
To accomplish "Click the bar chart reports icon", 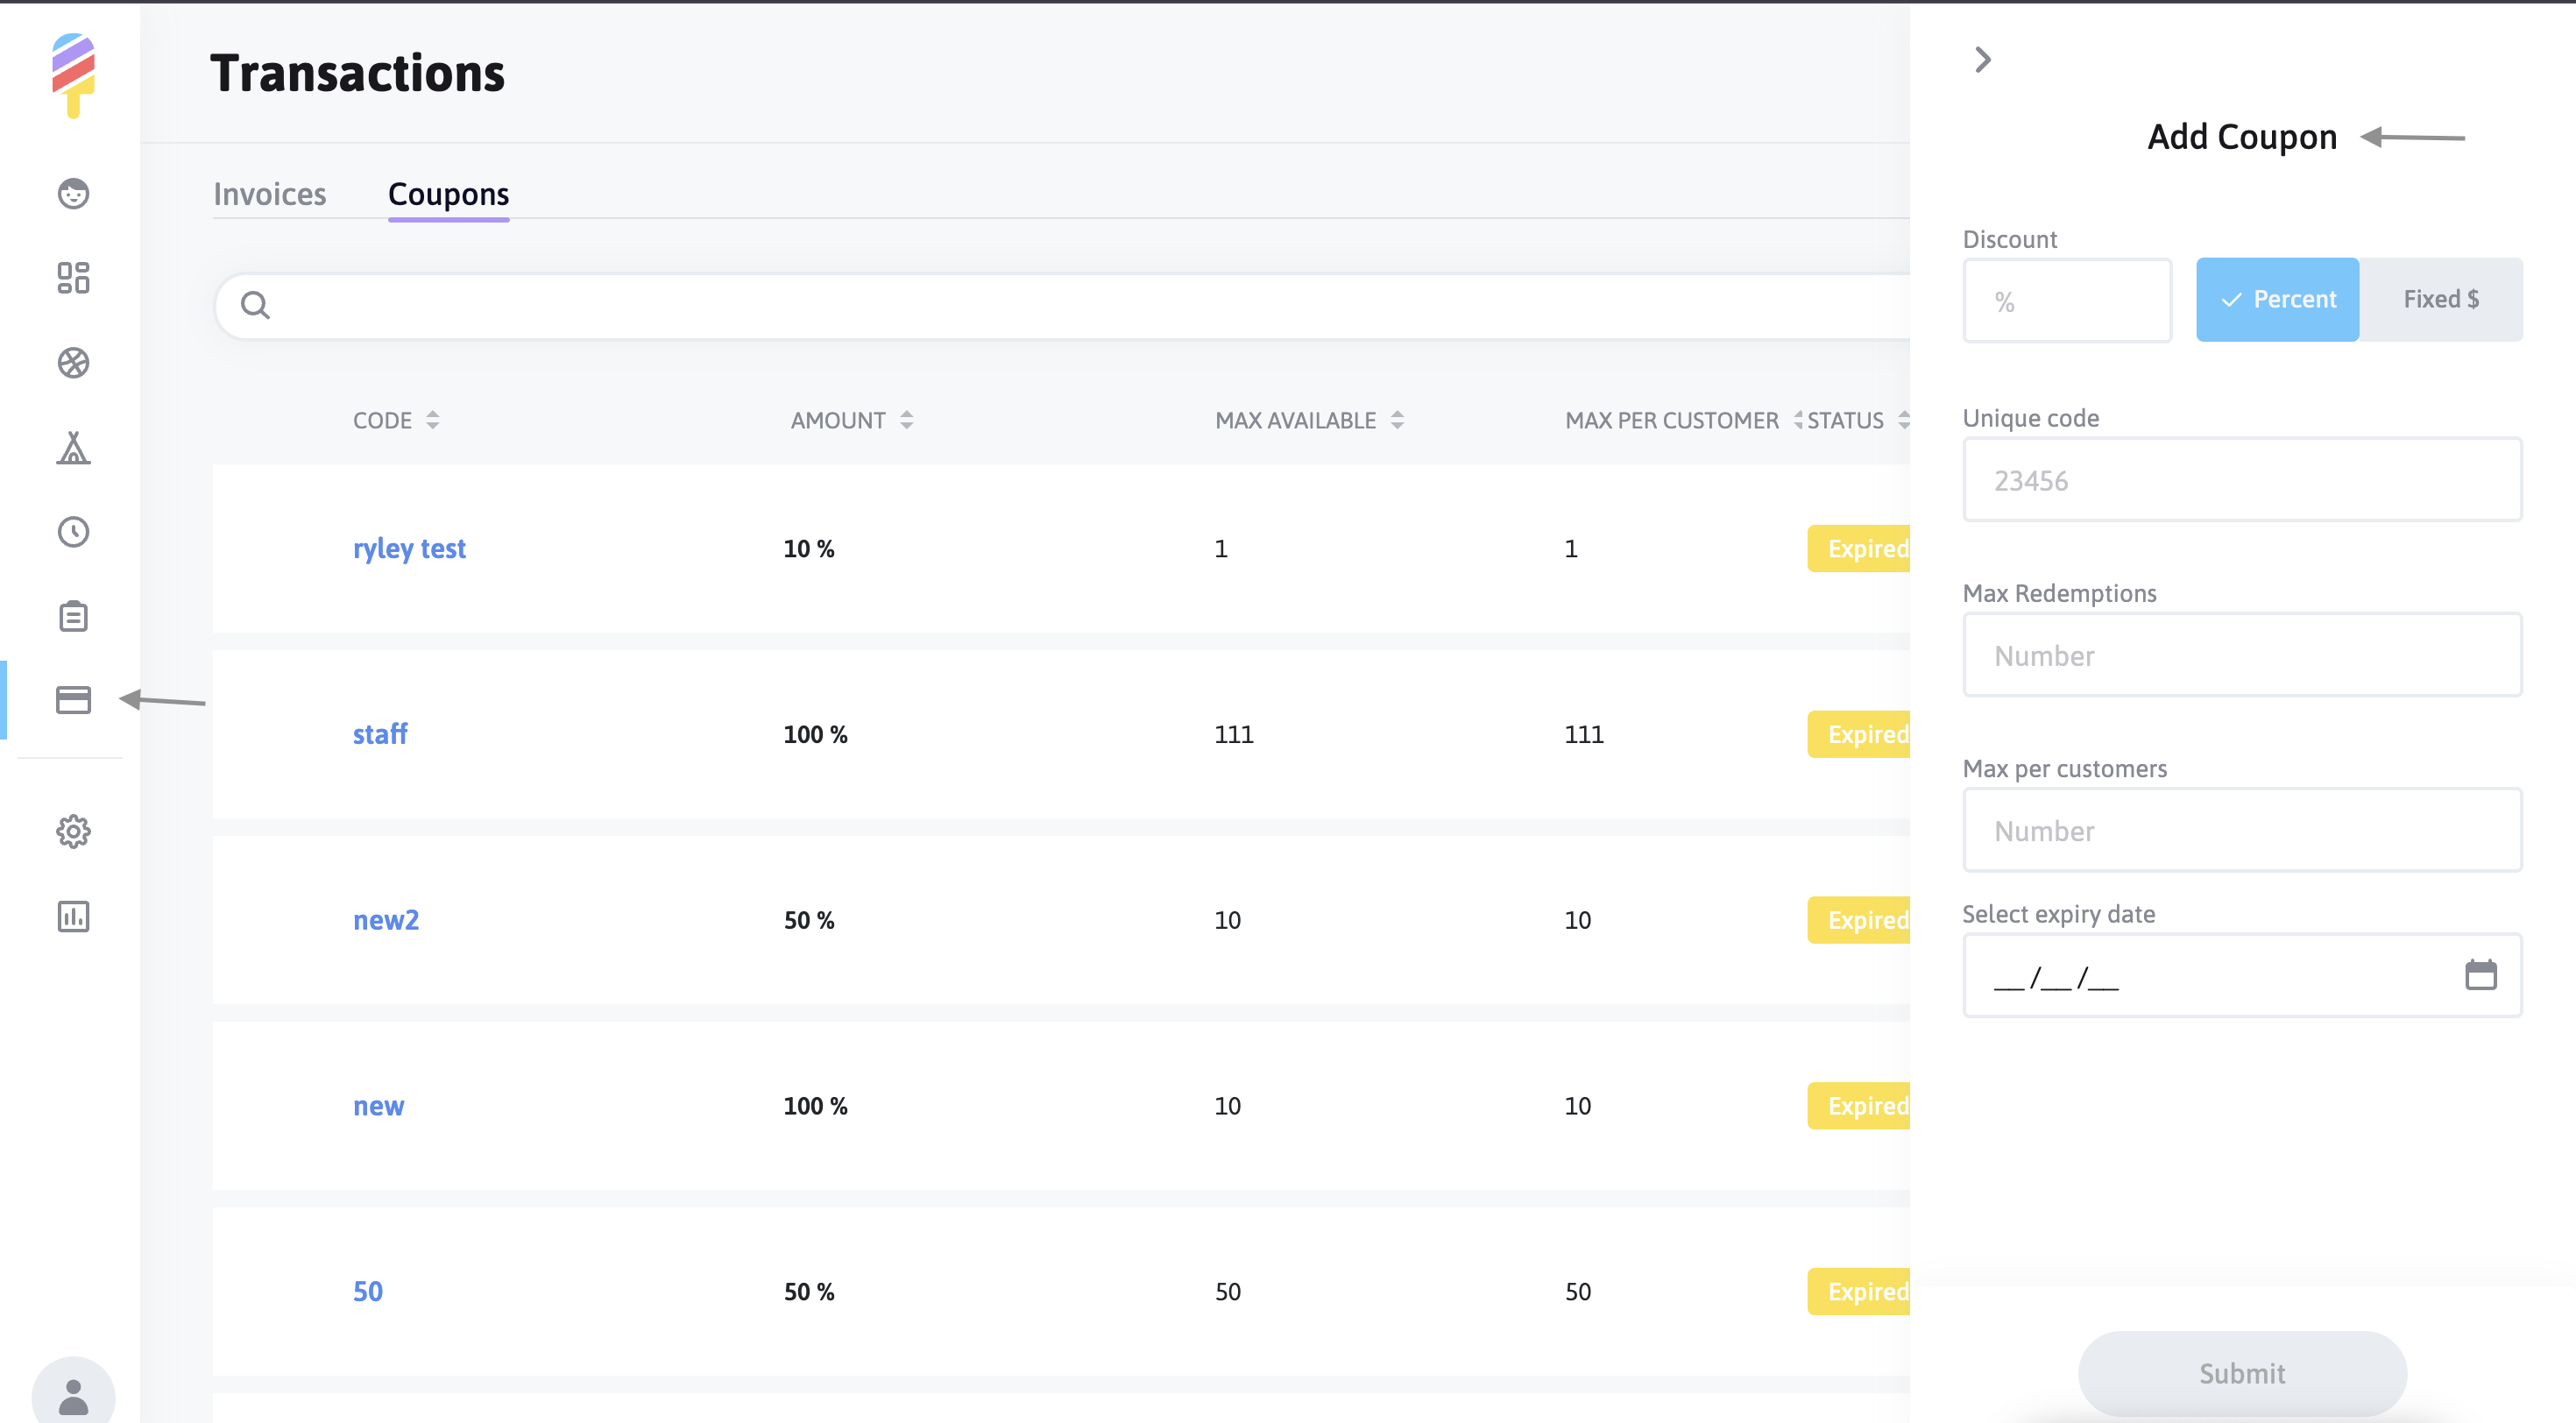I will (73, 916).
